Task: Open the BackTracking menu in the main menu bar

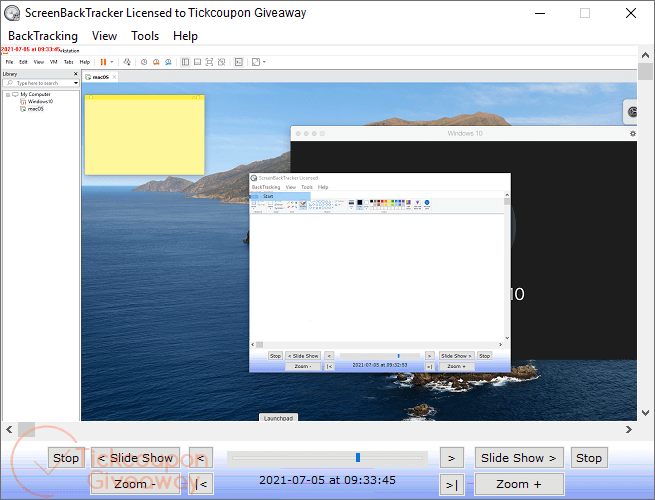Action: [x=43, y=36]
